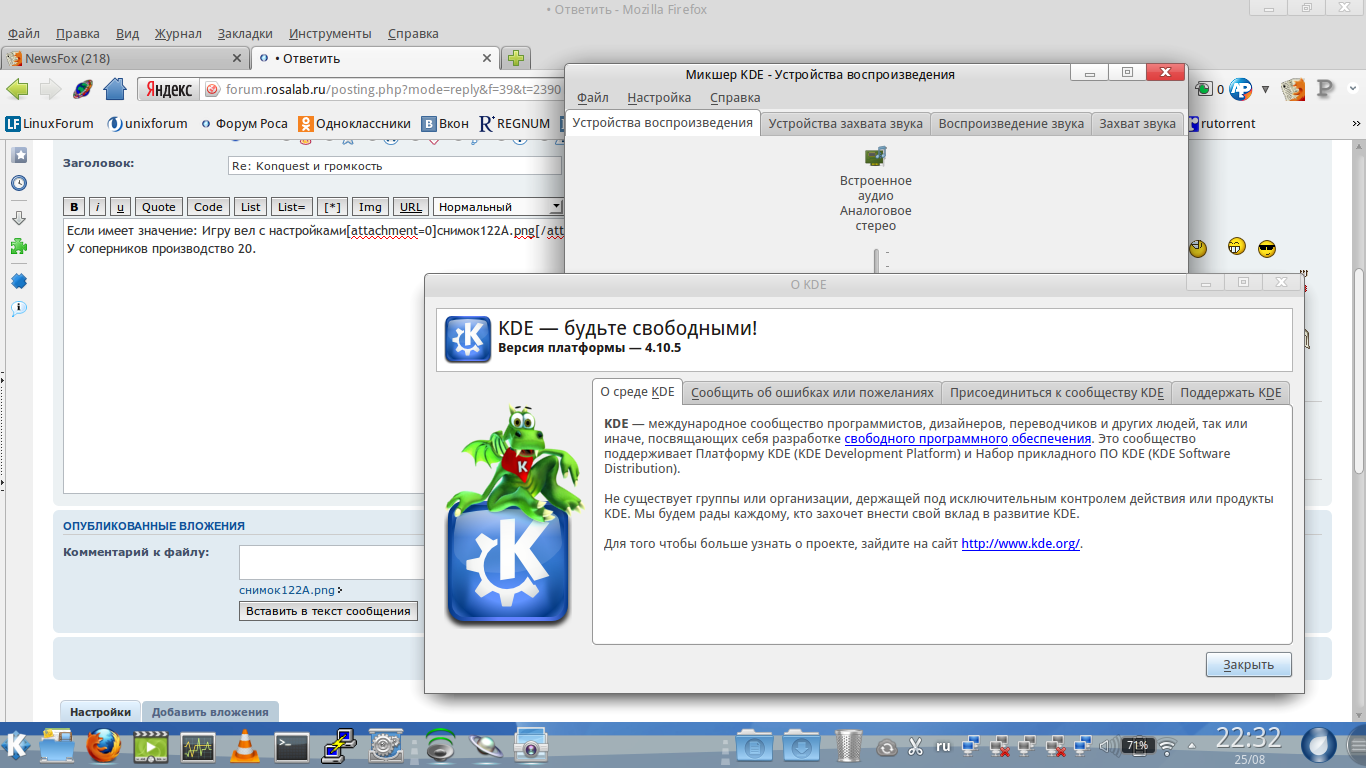Open the свободного программного обеспечения link

coord(967,438)
